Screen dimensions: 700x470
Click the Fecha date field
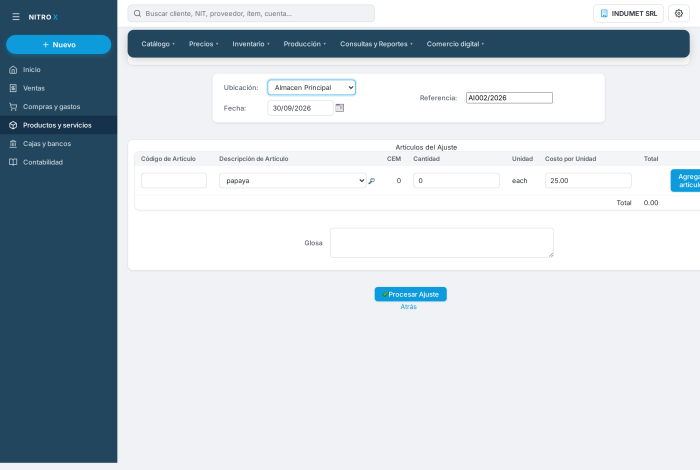click(300, 108)
